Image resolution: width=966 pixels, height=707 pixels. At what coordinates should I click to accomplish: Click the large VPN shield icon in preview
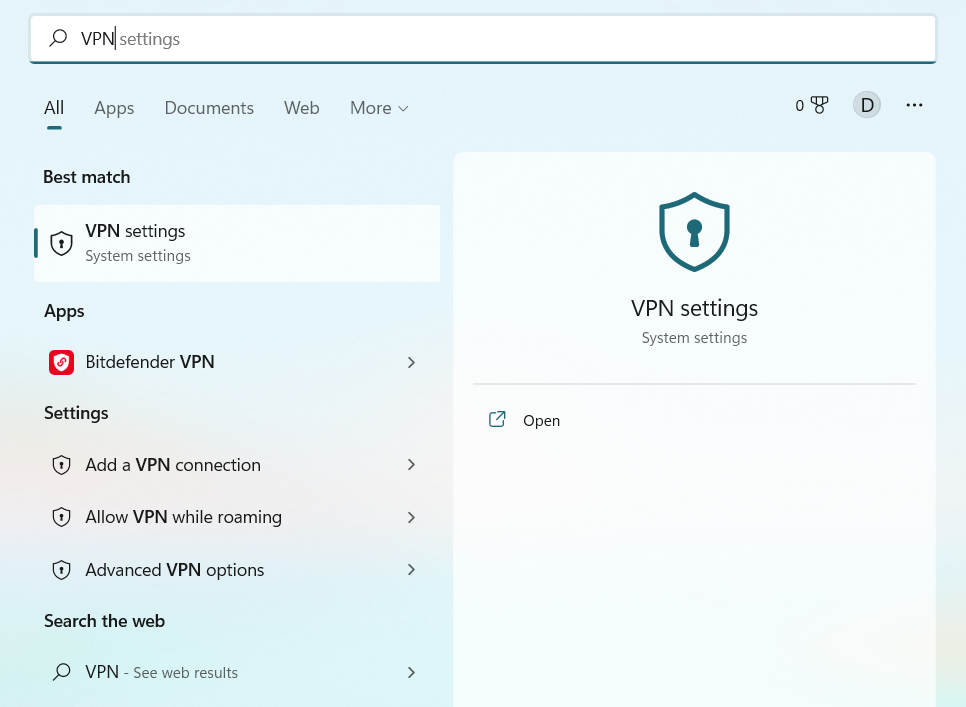pos(694,232)
